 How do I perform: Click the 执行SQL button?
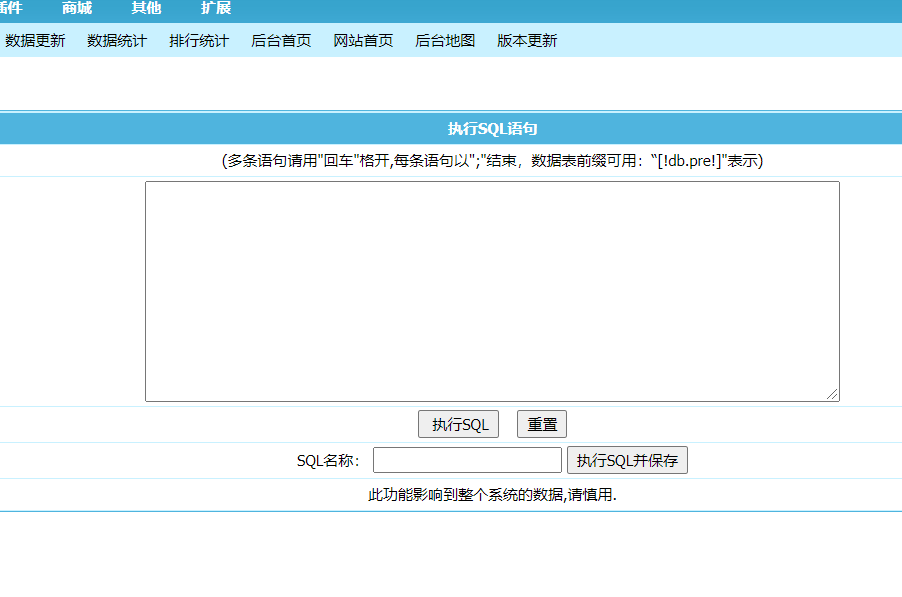(457, 423)
